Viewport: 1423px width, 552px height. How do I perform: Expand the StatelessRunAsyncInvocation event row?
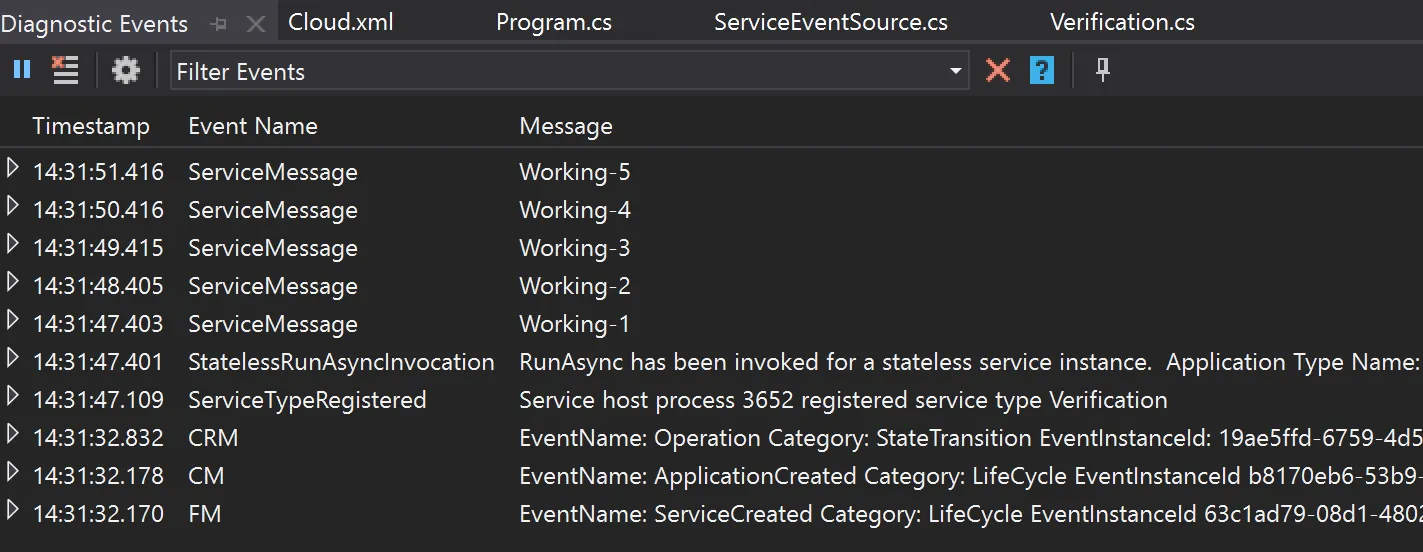click(12, 358)
